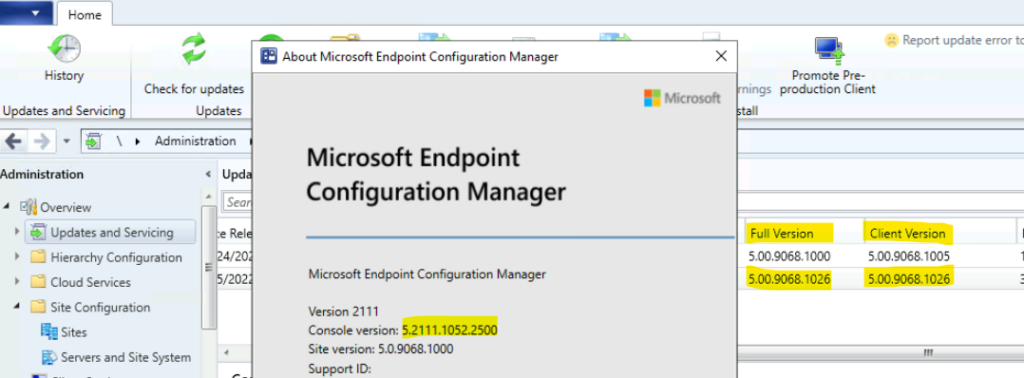Click the Updates and Servicing node icon
Screen dimensions: 1024x378
click(x=39, y=232)
